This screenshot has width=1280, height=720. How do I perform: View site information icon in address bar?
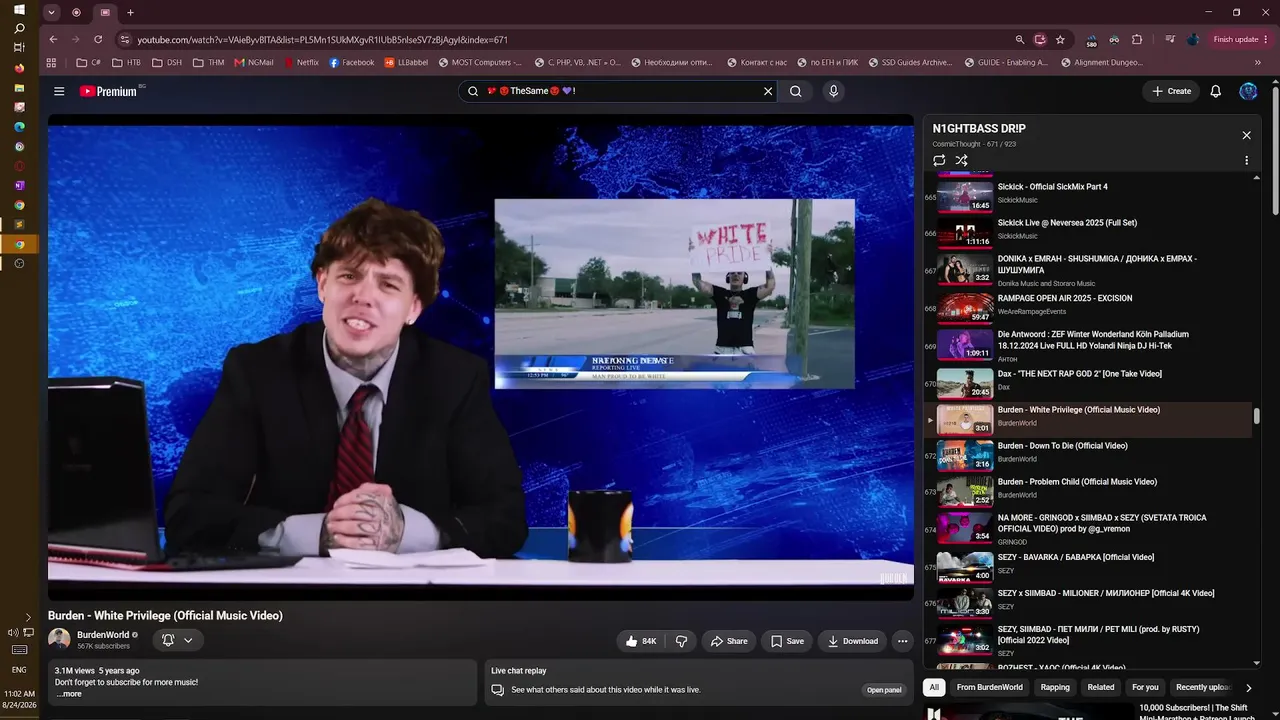pos(124,39)
